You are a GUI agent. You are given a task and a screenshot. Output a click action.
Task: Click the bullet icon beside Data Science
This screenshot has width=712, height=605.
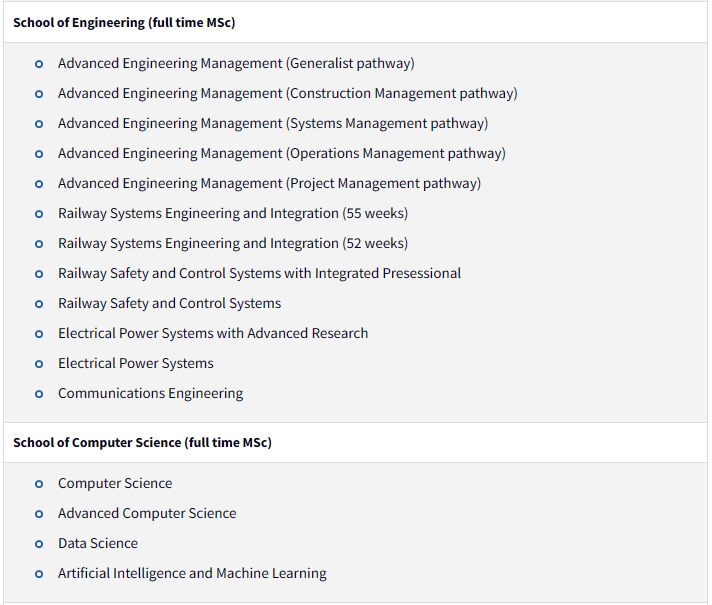point(39,544)
